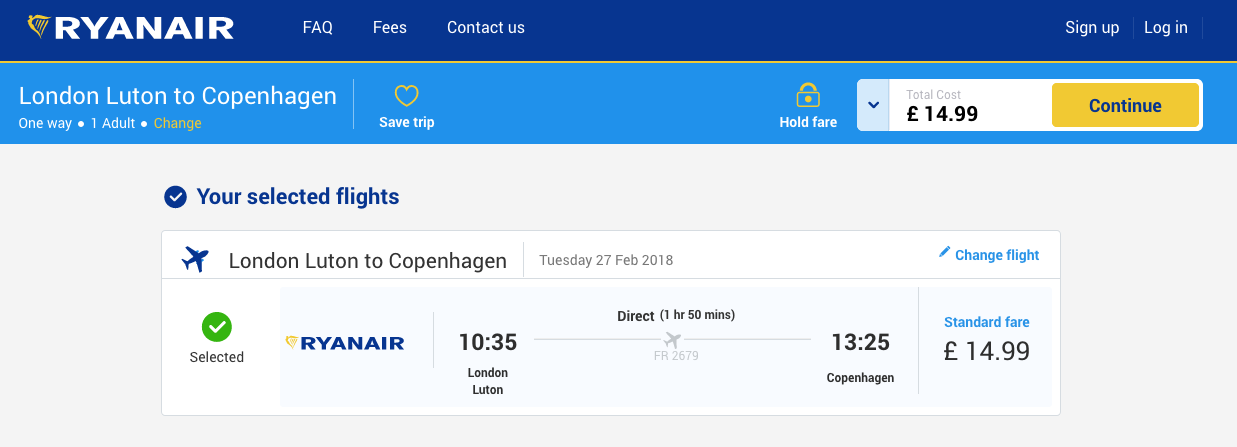The image size is (1237, 447).
Task: Click the orange Change link under the route
Action: [x=178, y=123]
